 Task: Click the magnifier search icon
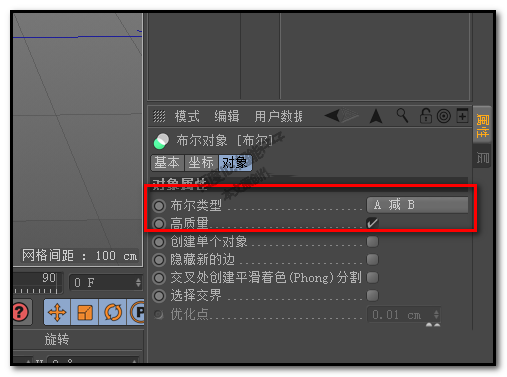pyautogui.click(x=402, y=116)
